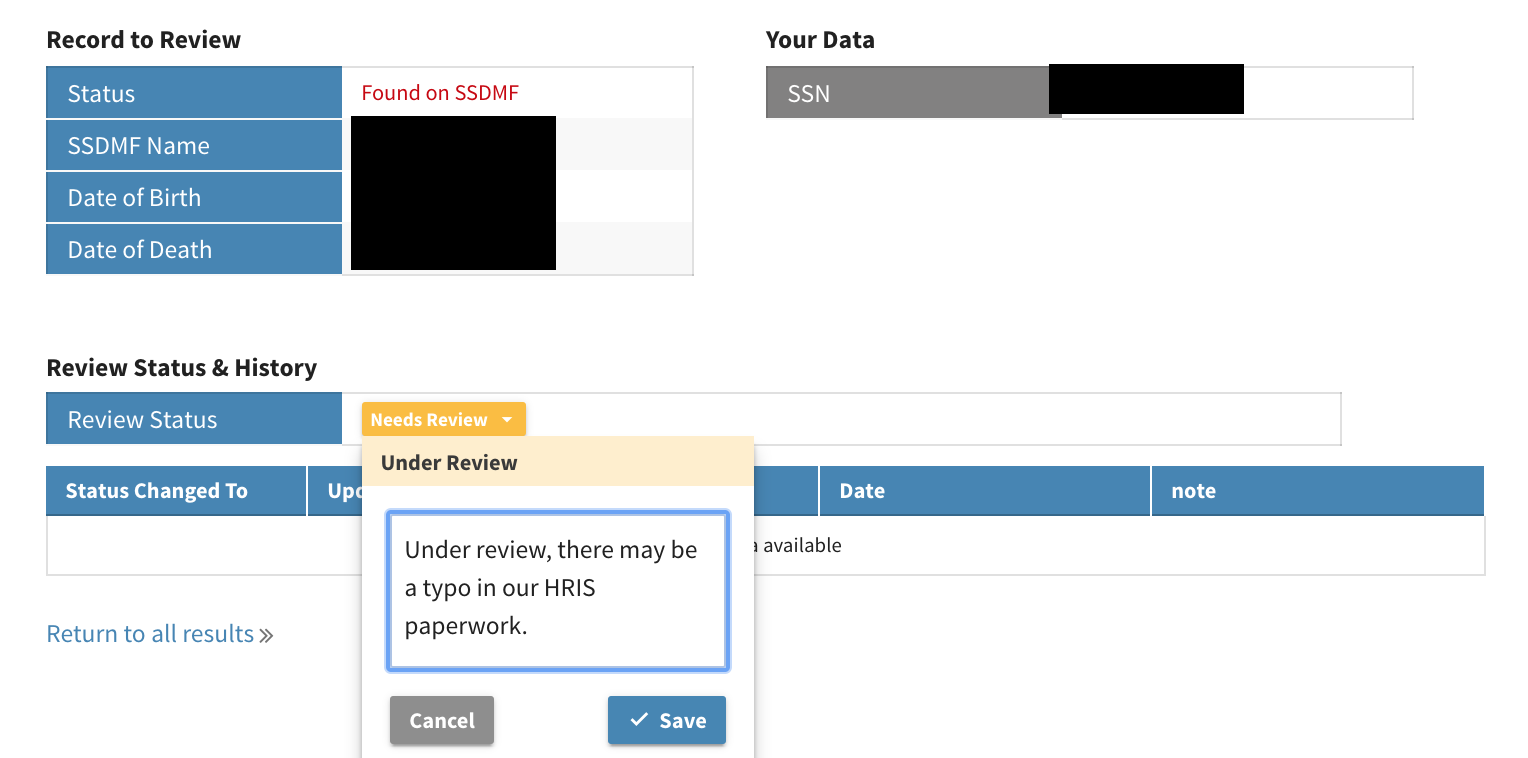Click the SSDMF Name row label
The image size is (1528, 758).
139,145
